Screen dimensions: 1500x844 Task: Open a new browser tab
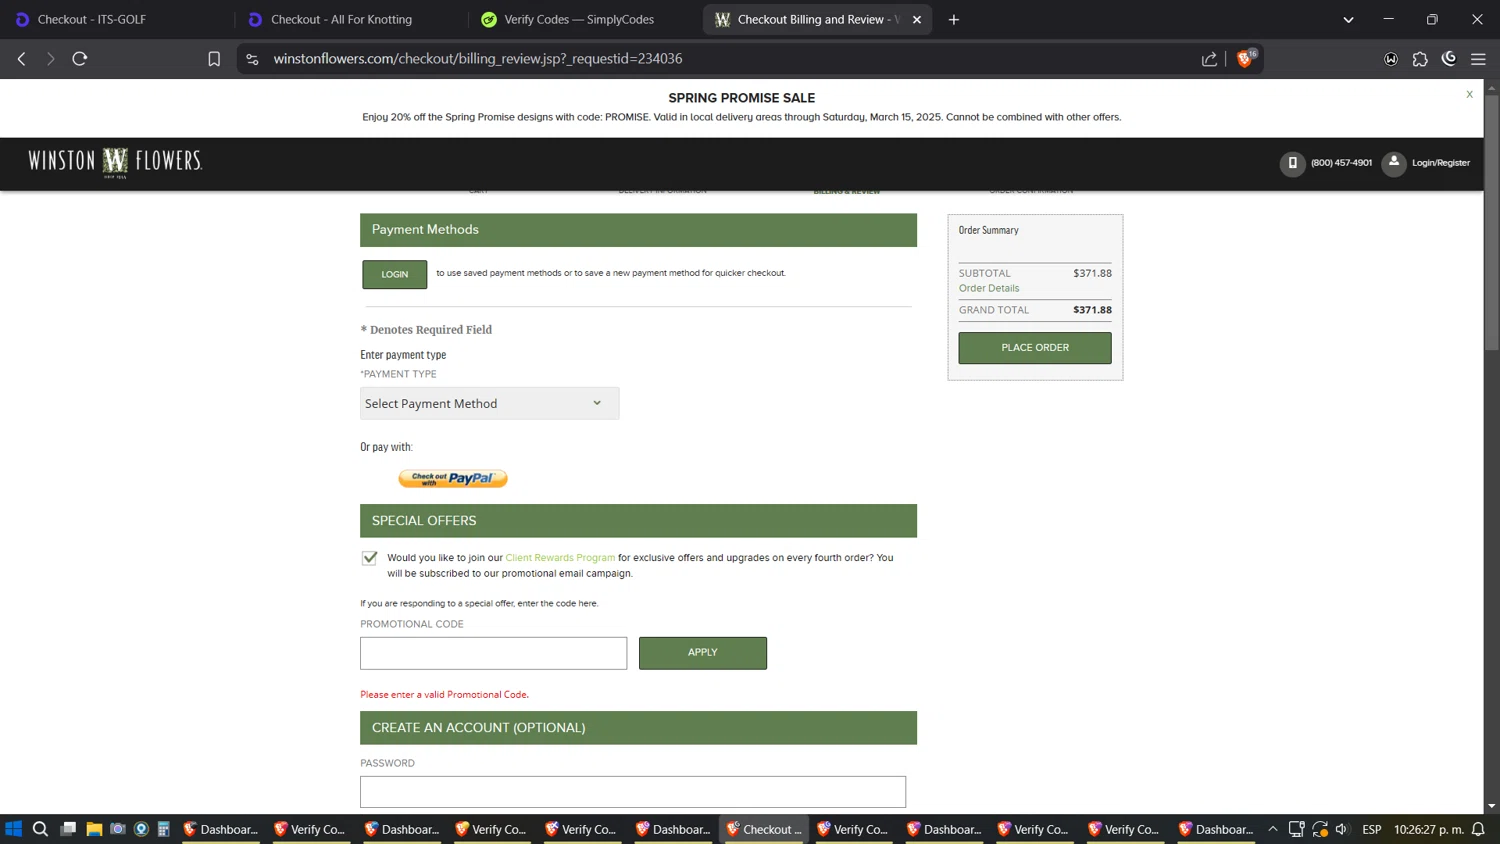954,19
